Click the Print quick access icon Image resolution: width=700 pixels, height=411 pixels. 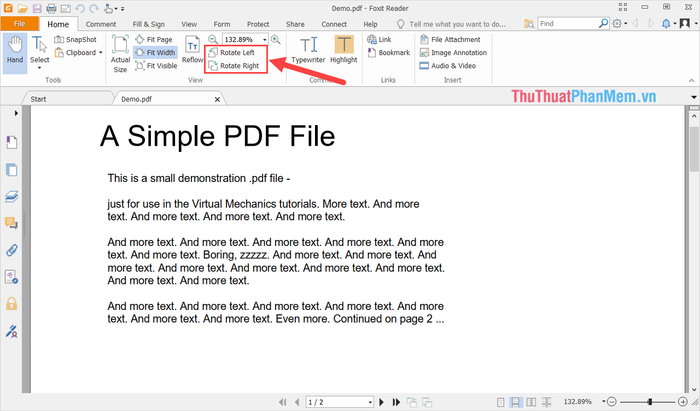[x=51, y=8]
